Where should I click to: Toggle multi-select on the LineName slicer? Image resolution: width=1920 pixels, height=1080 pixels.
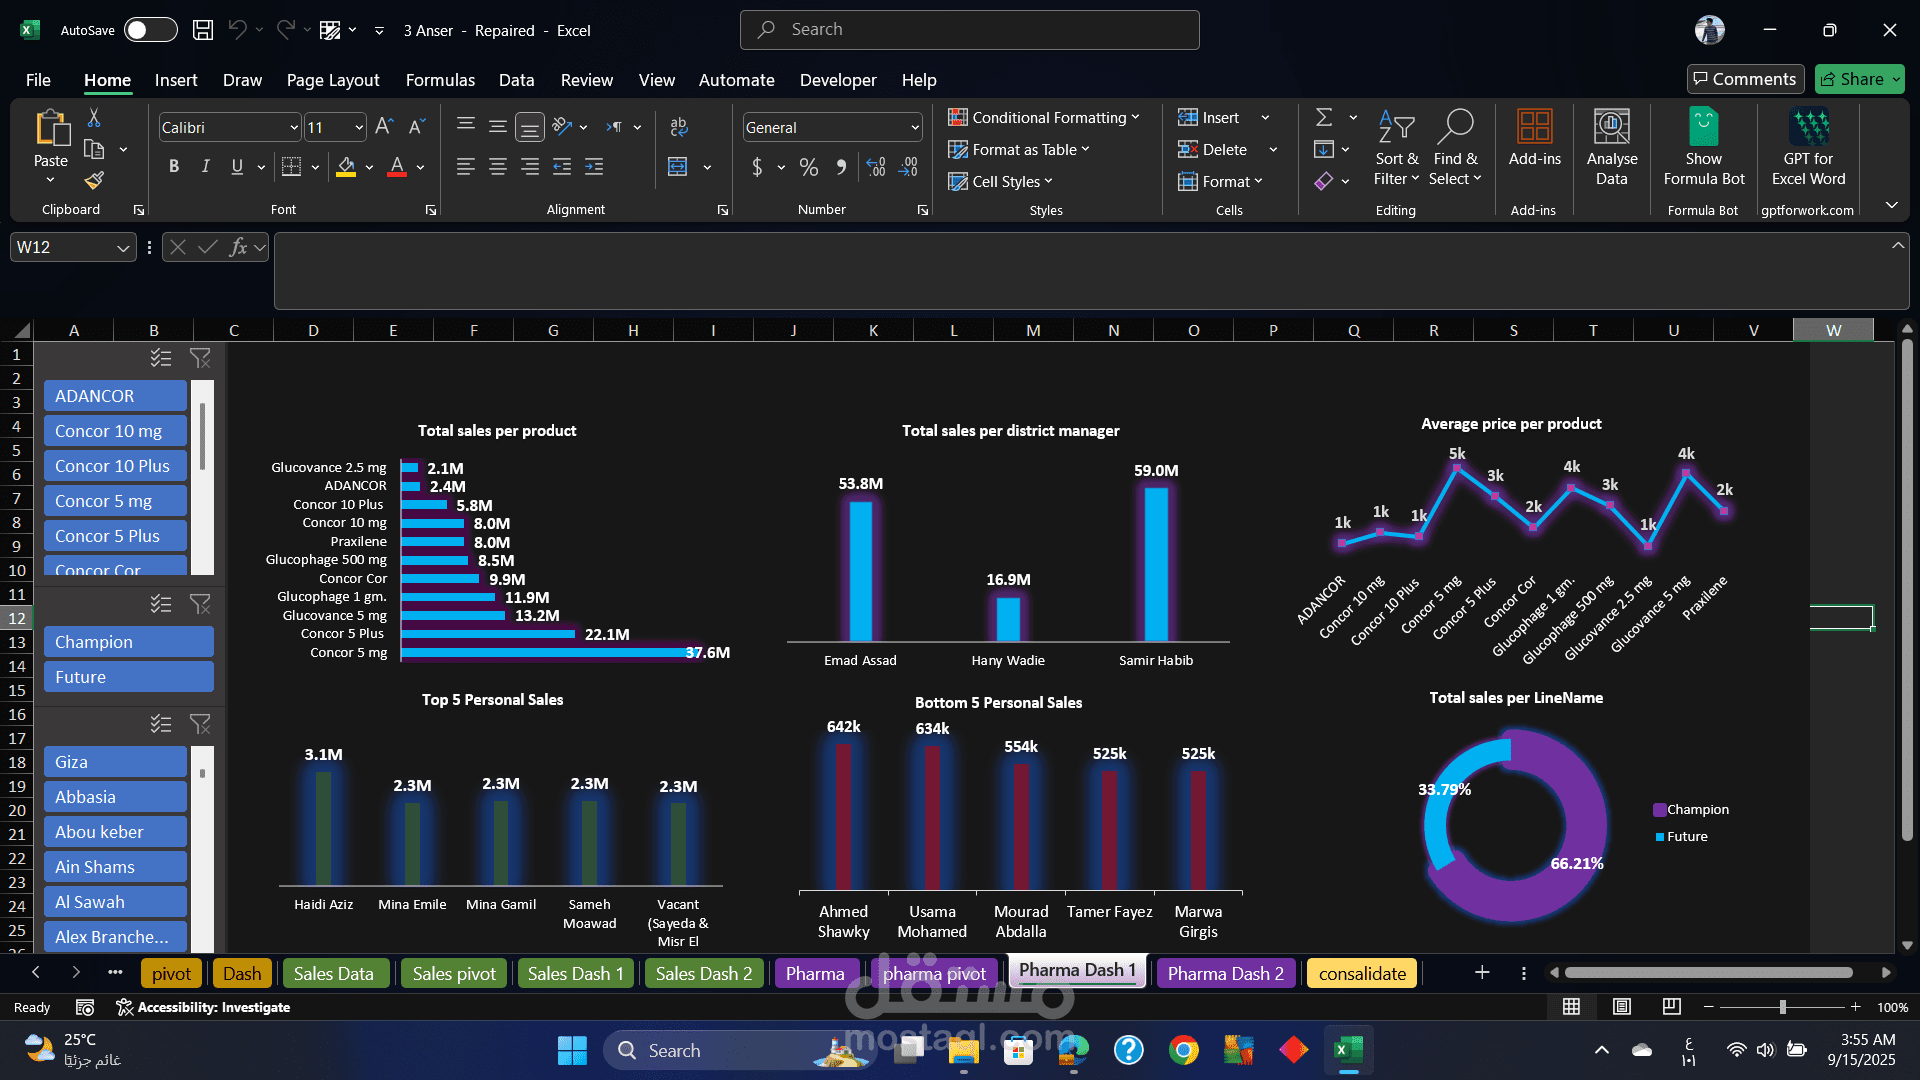[161, 604]
